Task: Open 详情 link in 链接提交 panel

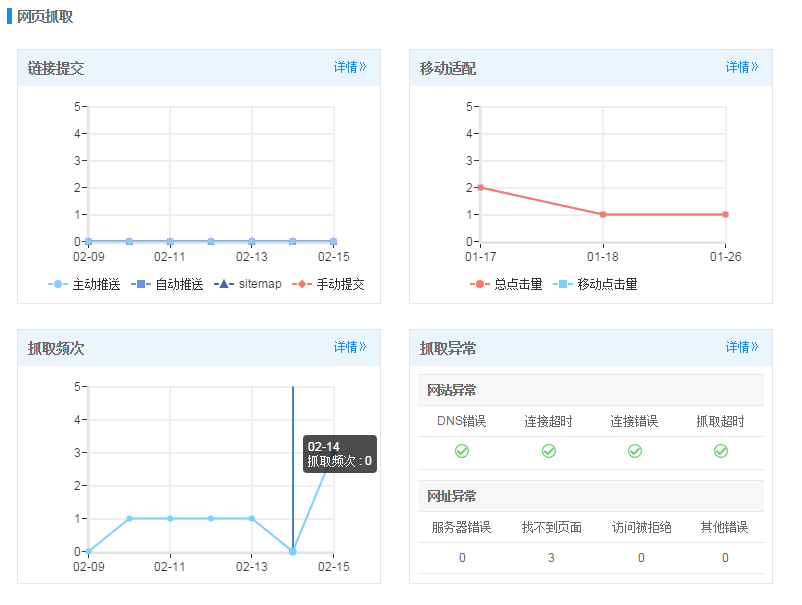Action: pyautogui.click(x=350, y=68)
